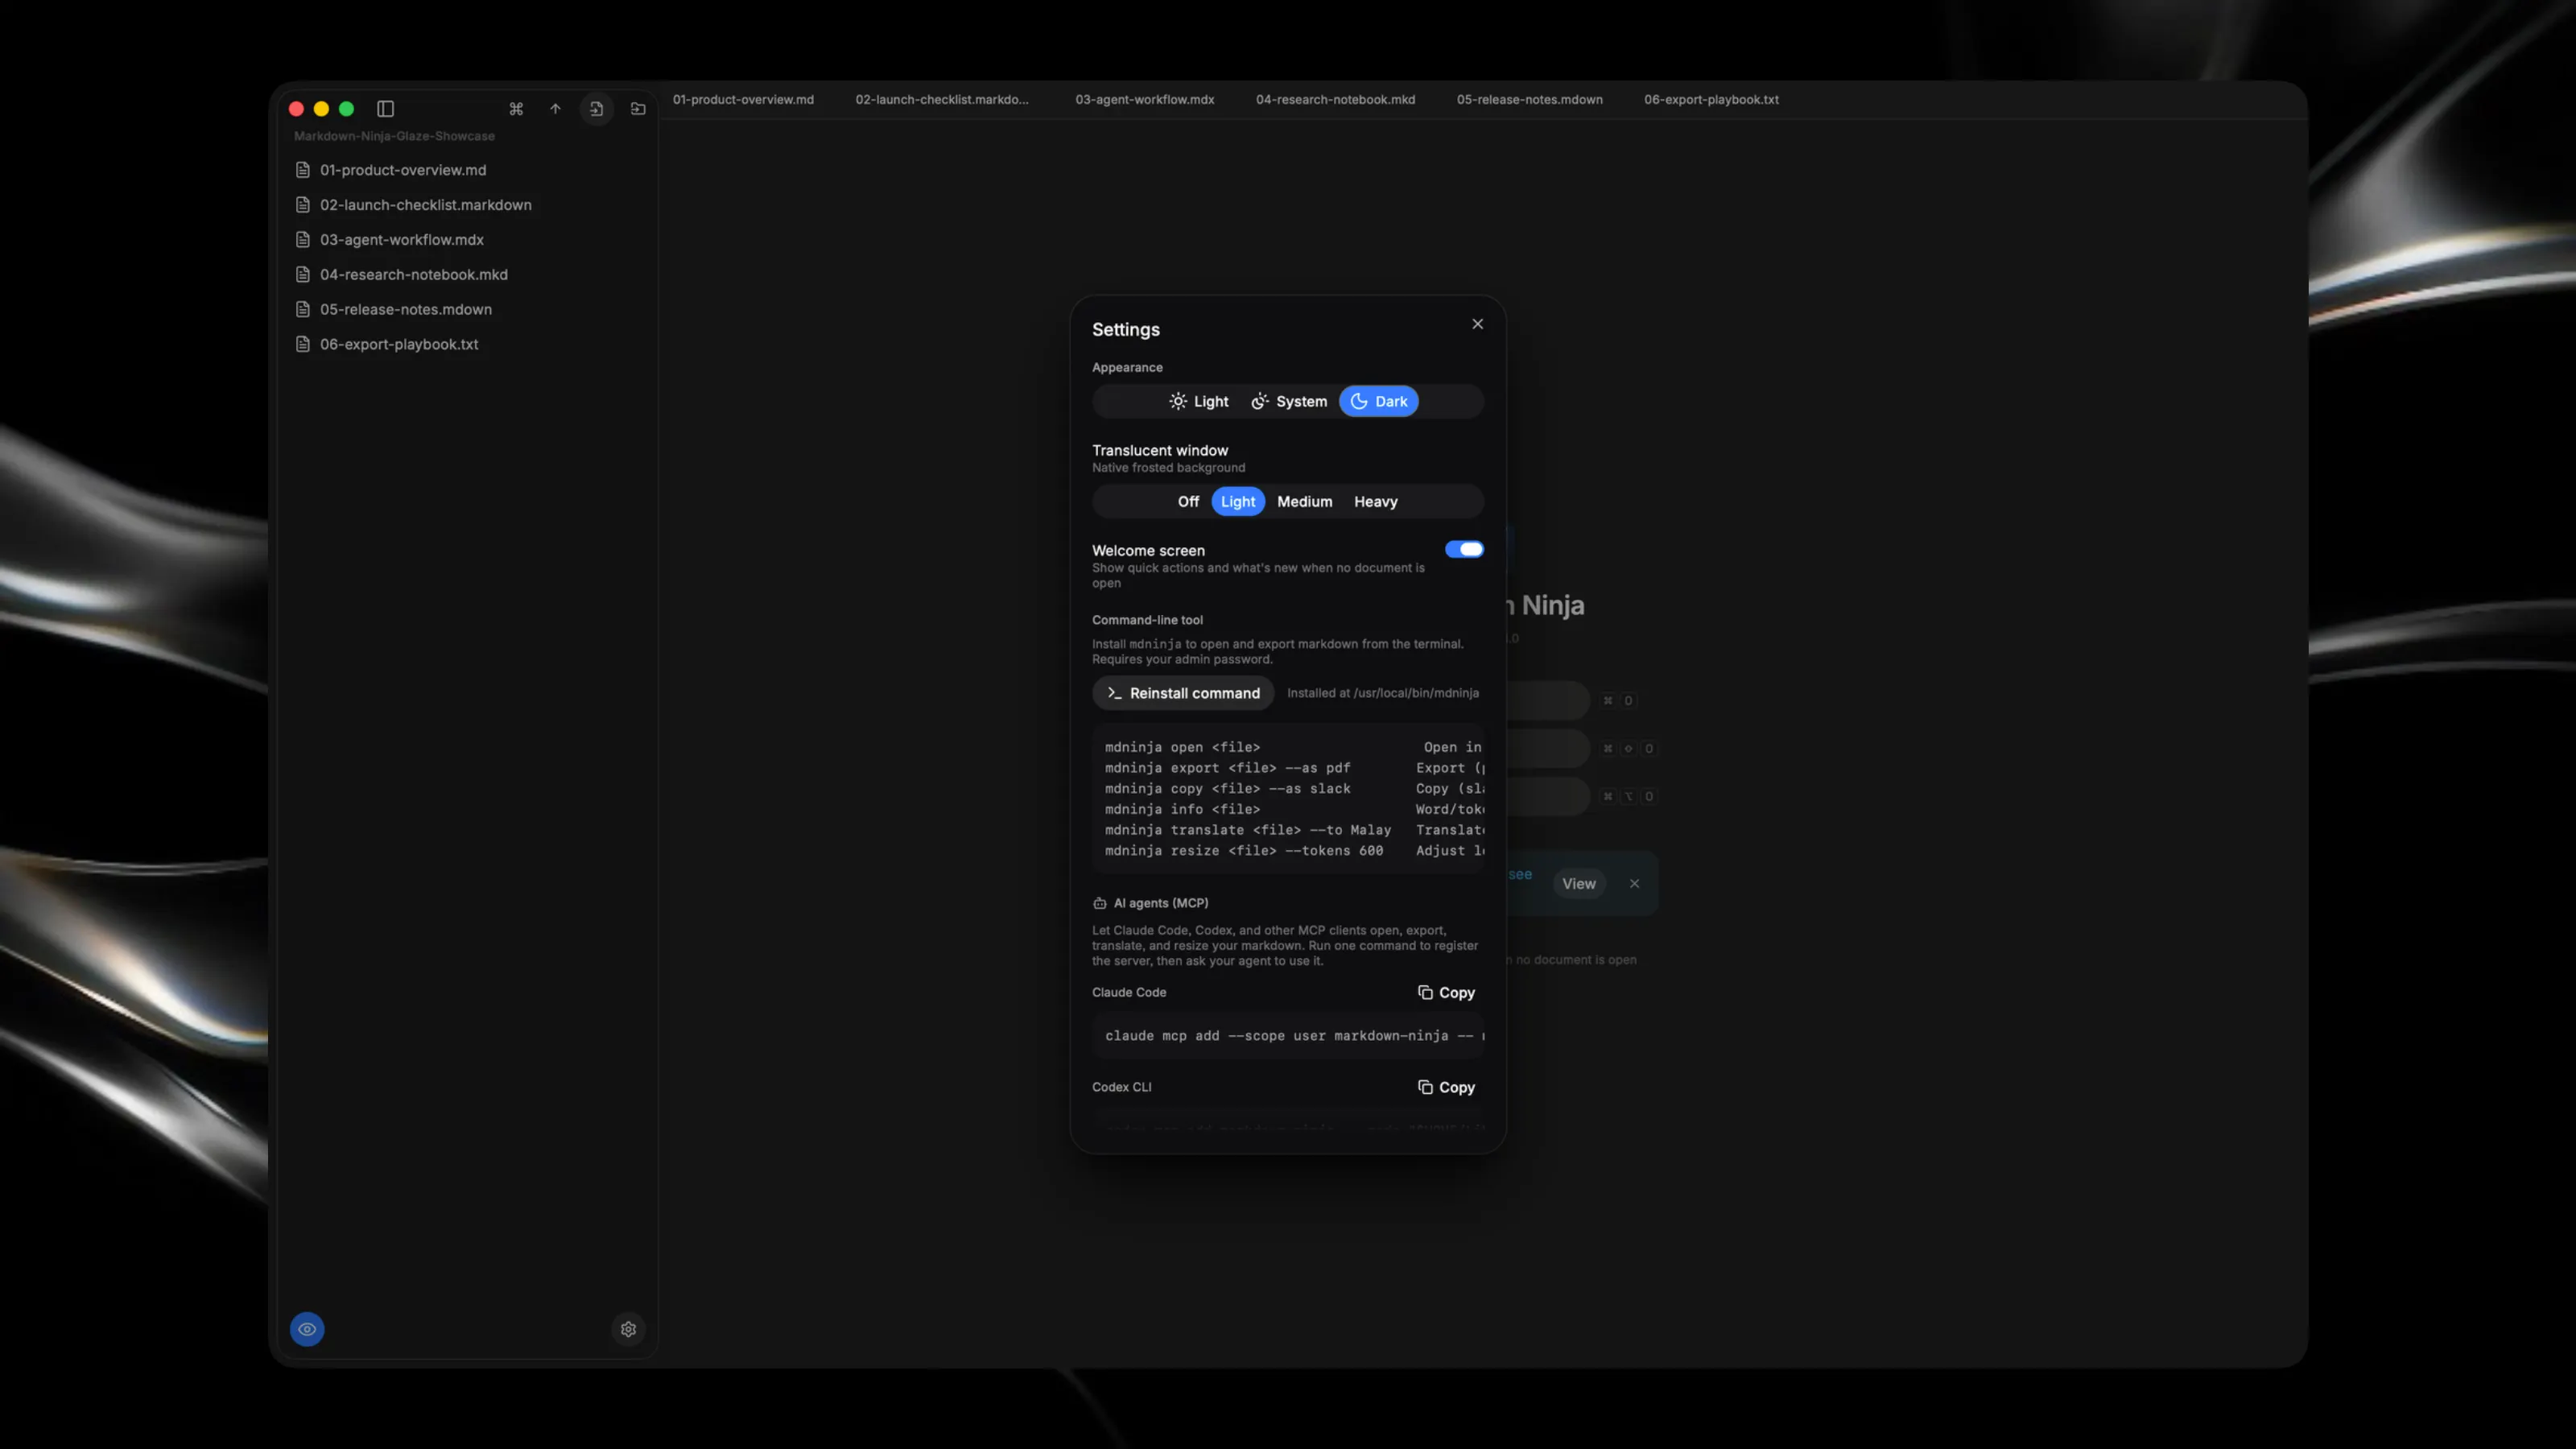Copy the Claude Code command
Screen dimensions: 2576x1449
tap(1446, 992)
